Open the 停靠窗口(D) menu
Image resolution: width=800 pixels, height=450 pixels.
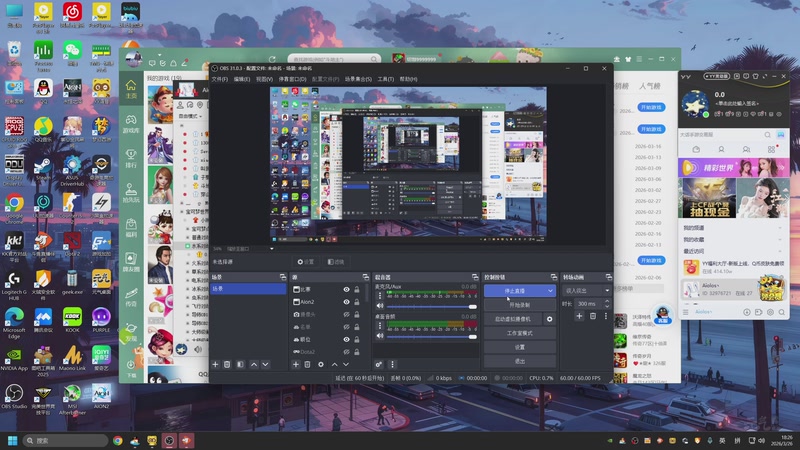292,79
